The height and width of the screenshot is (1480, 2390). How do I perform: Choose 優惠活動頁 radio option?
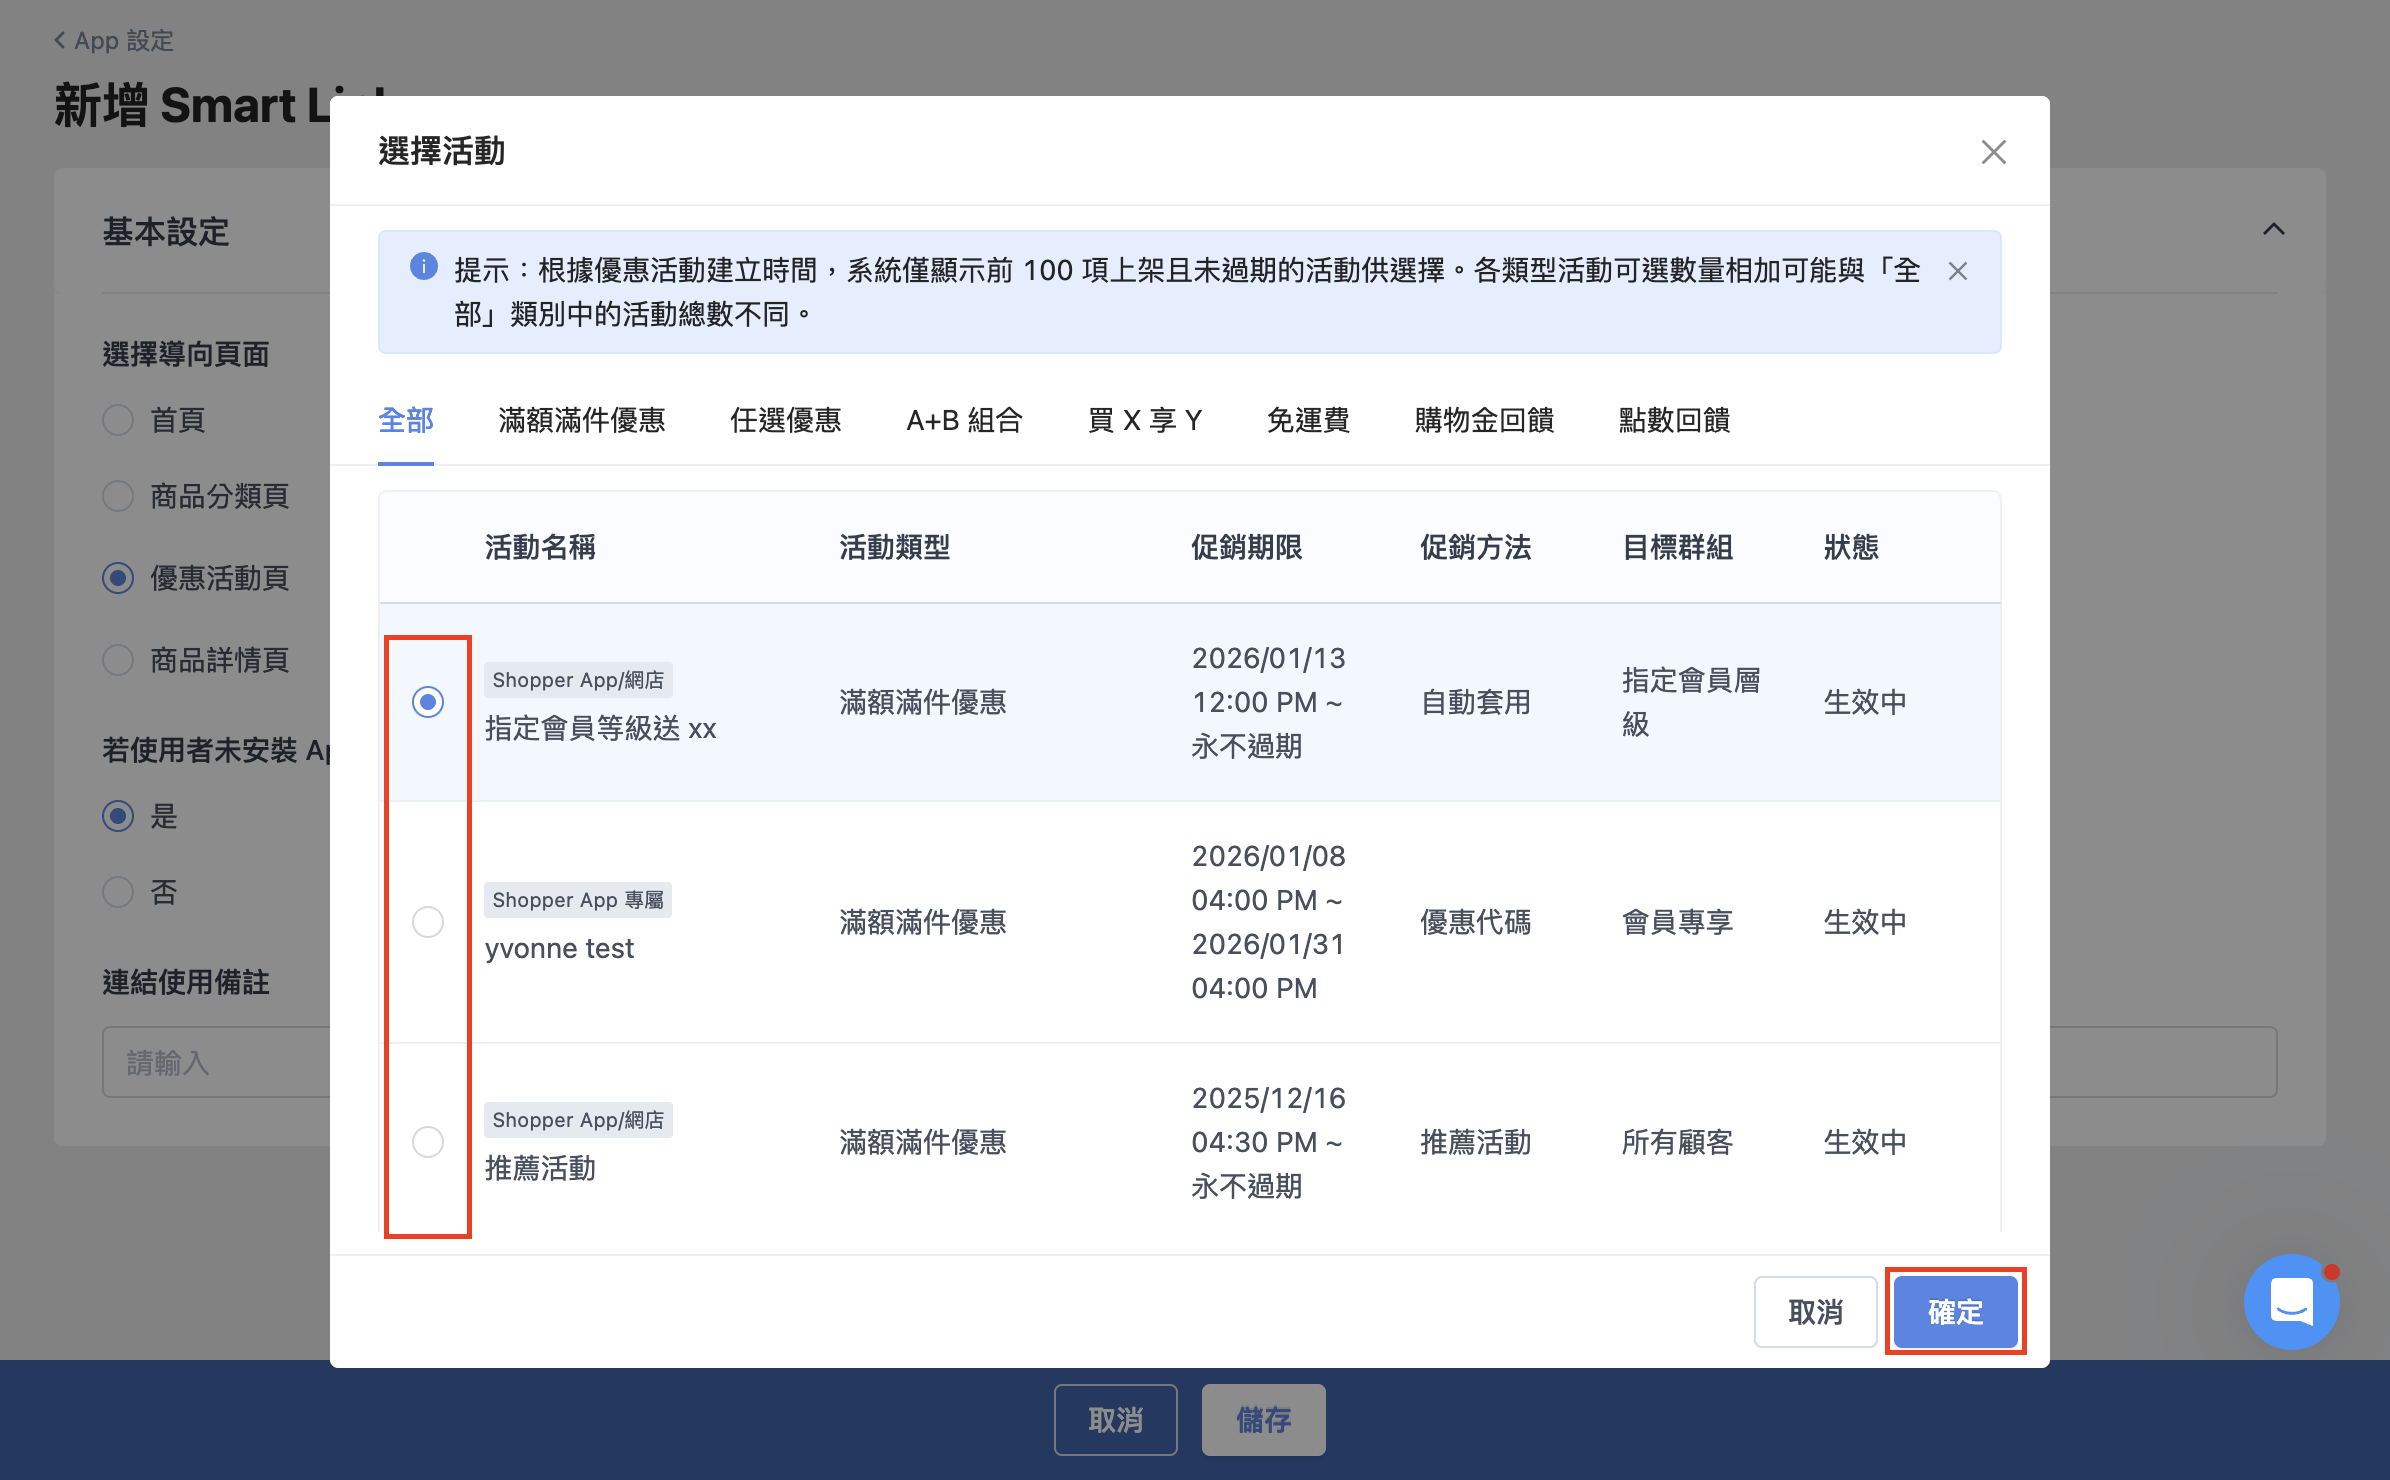click(x=118, y=578)
